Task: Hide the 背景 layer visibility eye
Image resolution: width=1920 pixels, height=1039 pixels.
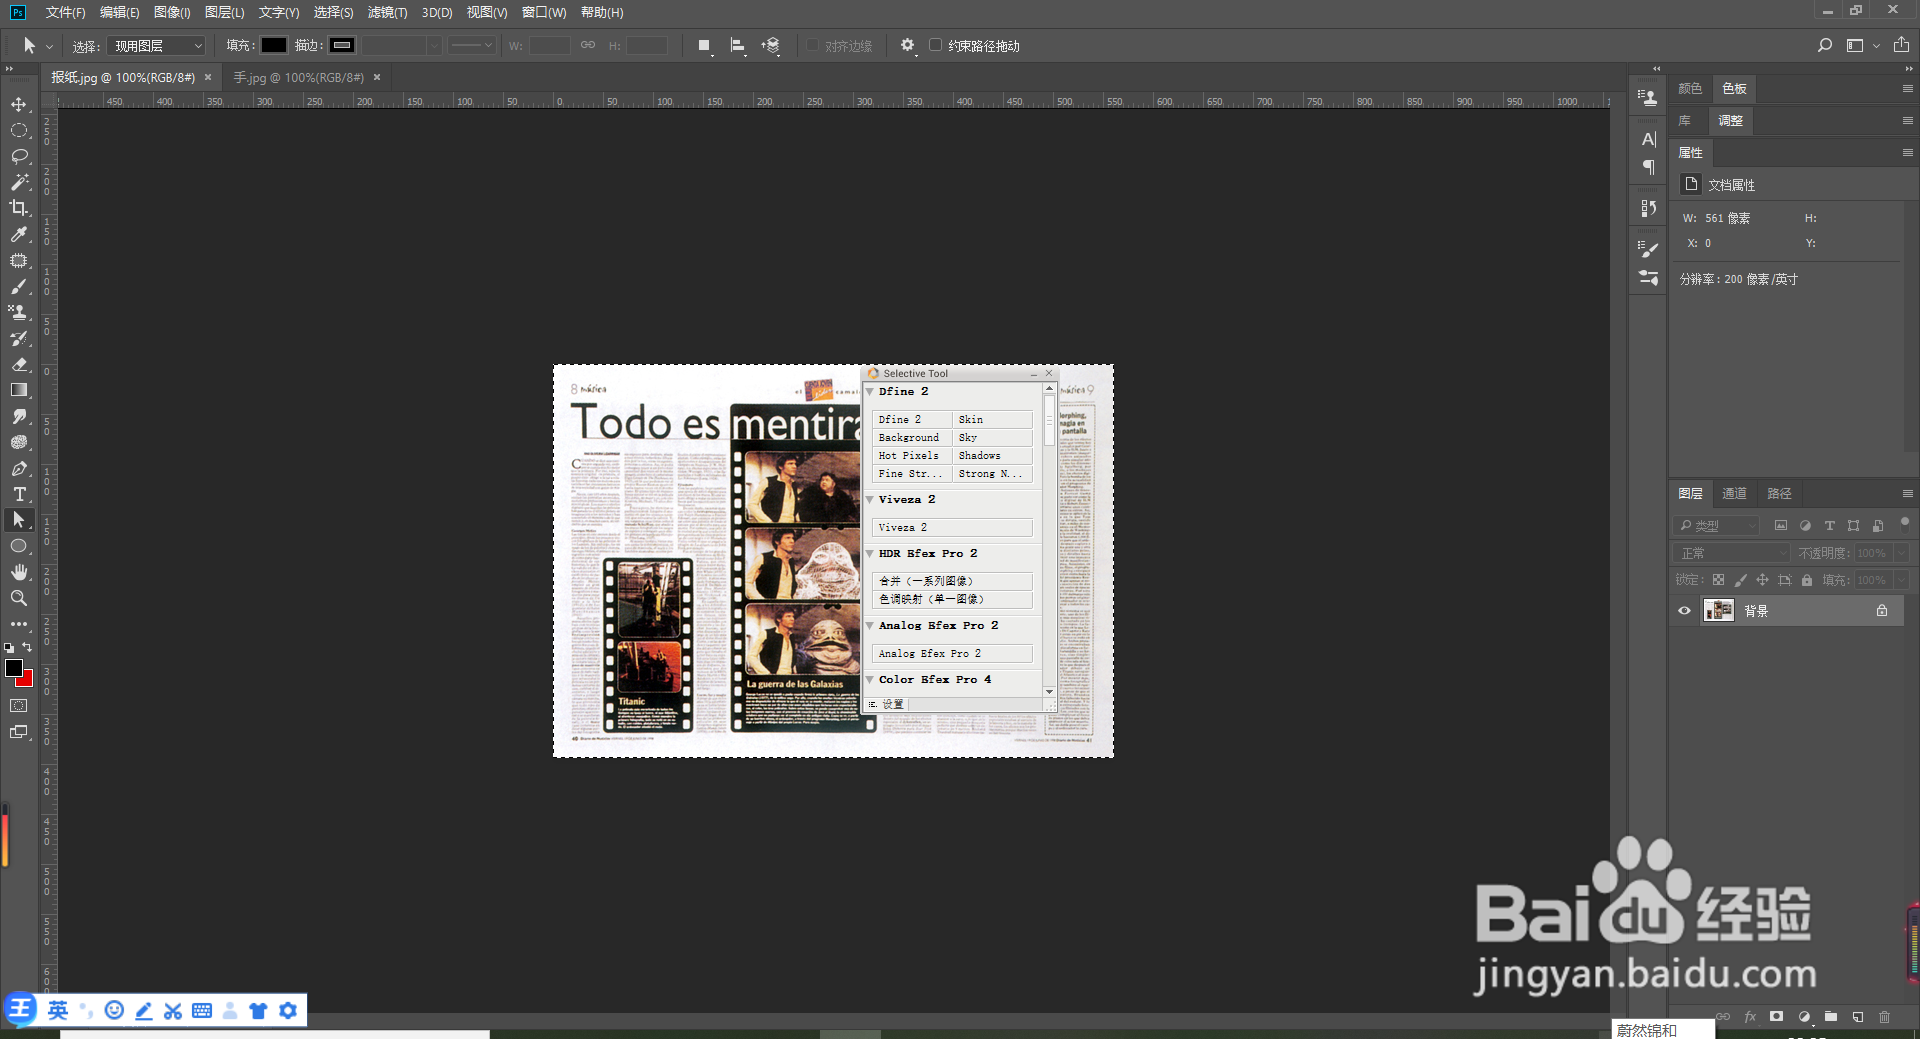Action: point(1684,610)
